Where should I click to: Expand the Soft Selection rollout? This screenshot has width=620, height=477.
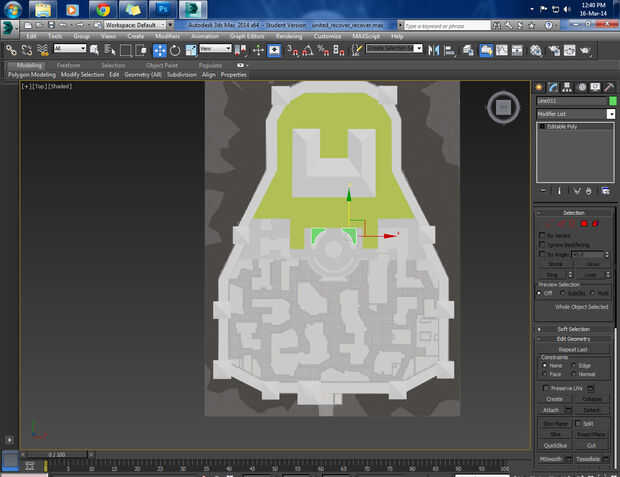[x=573, y=328]
